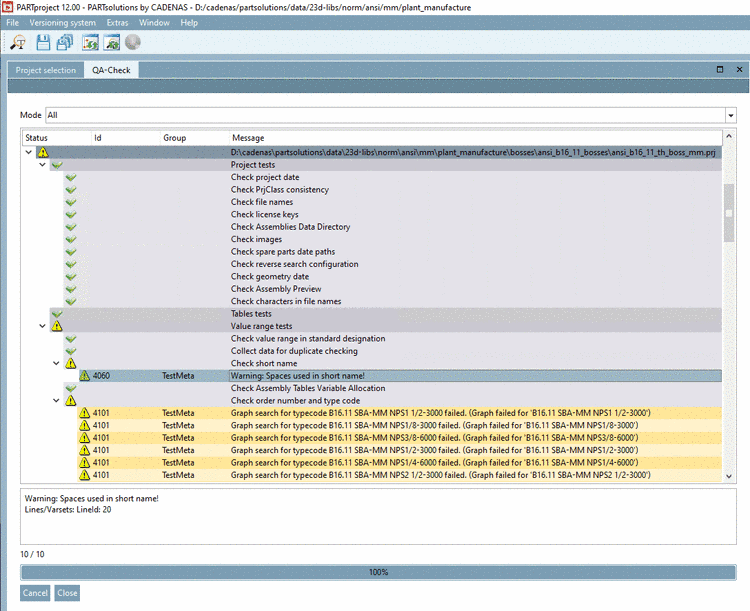Click green check icon for Check images
This screenshot has width=750, height=611.
71,240
